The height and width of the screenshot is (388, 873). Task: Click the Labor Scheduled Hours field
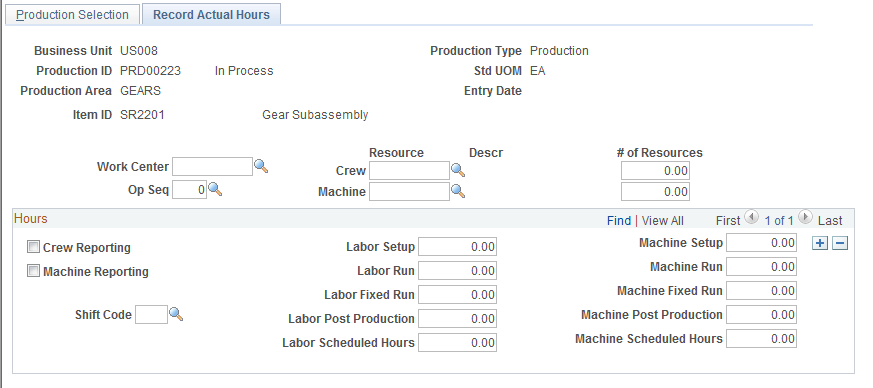[x=457, y=342]
